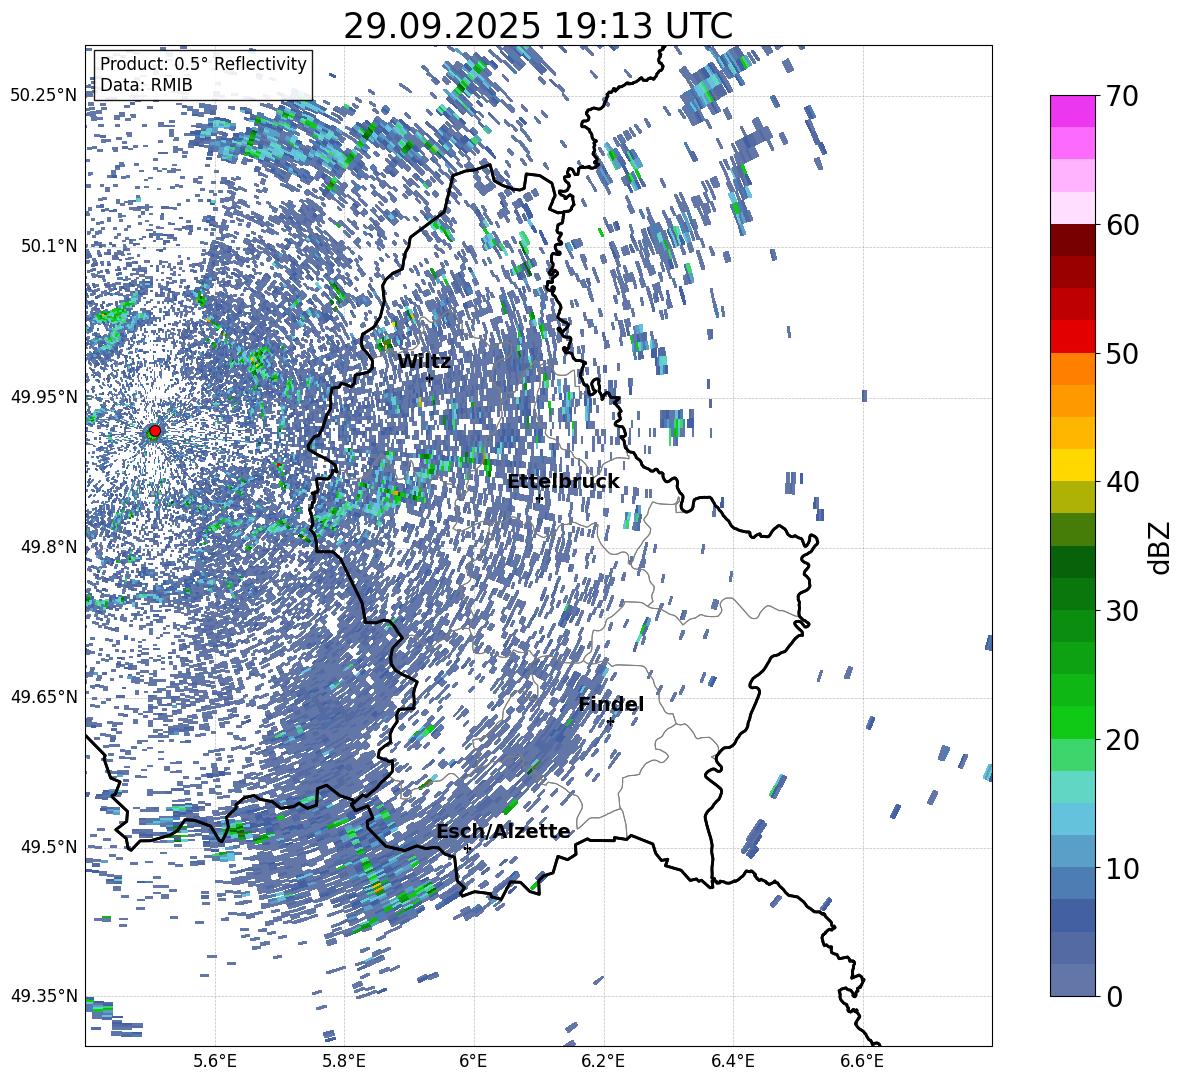Click the cross marker below Esch/Alzette label

click(x=467, y=848)
